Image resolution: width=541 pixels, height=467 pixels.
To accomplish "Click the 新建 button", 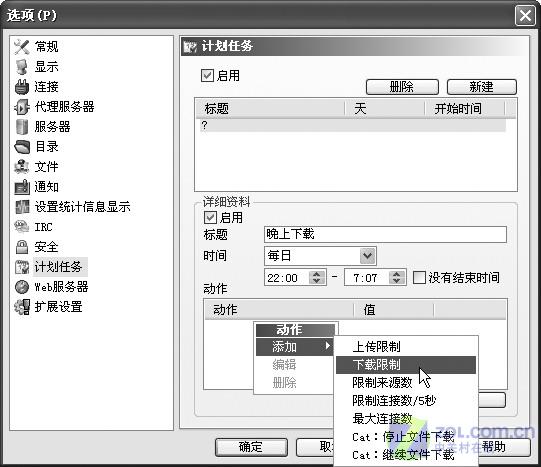I will [x=482, y=87].
